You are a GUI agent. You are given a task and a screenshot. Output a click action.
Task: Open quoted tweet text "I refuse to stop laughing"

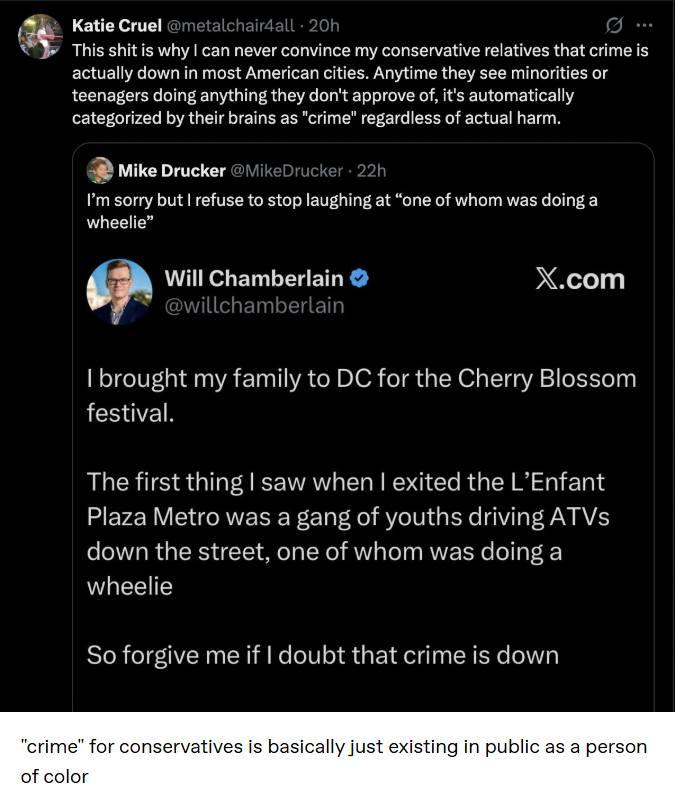tap(340, 210)
